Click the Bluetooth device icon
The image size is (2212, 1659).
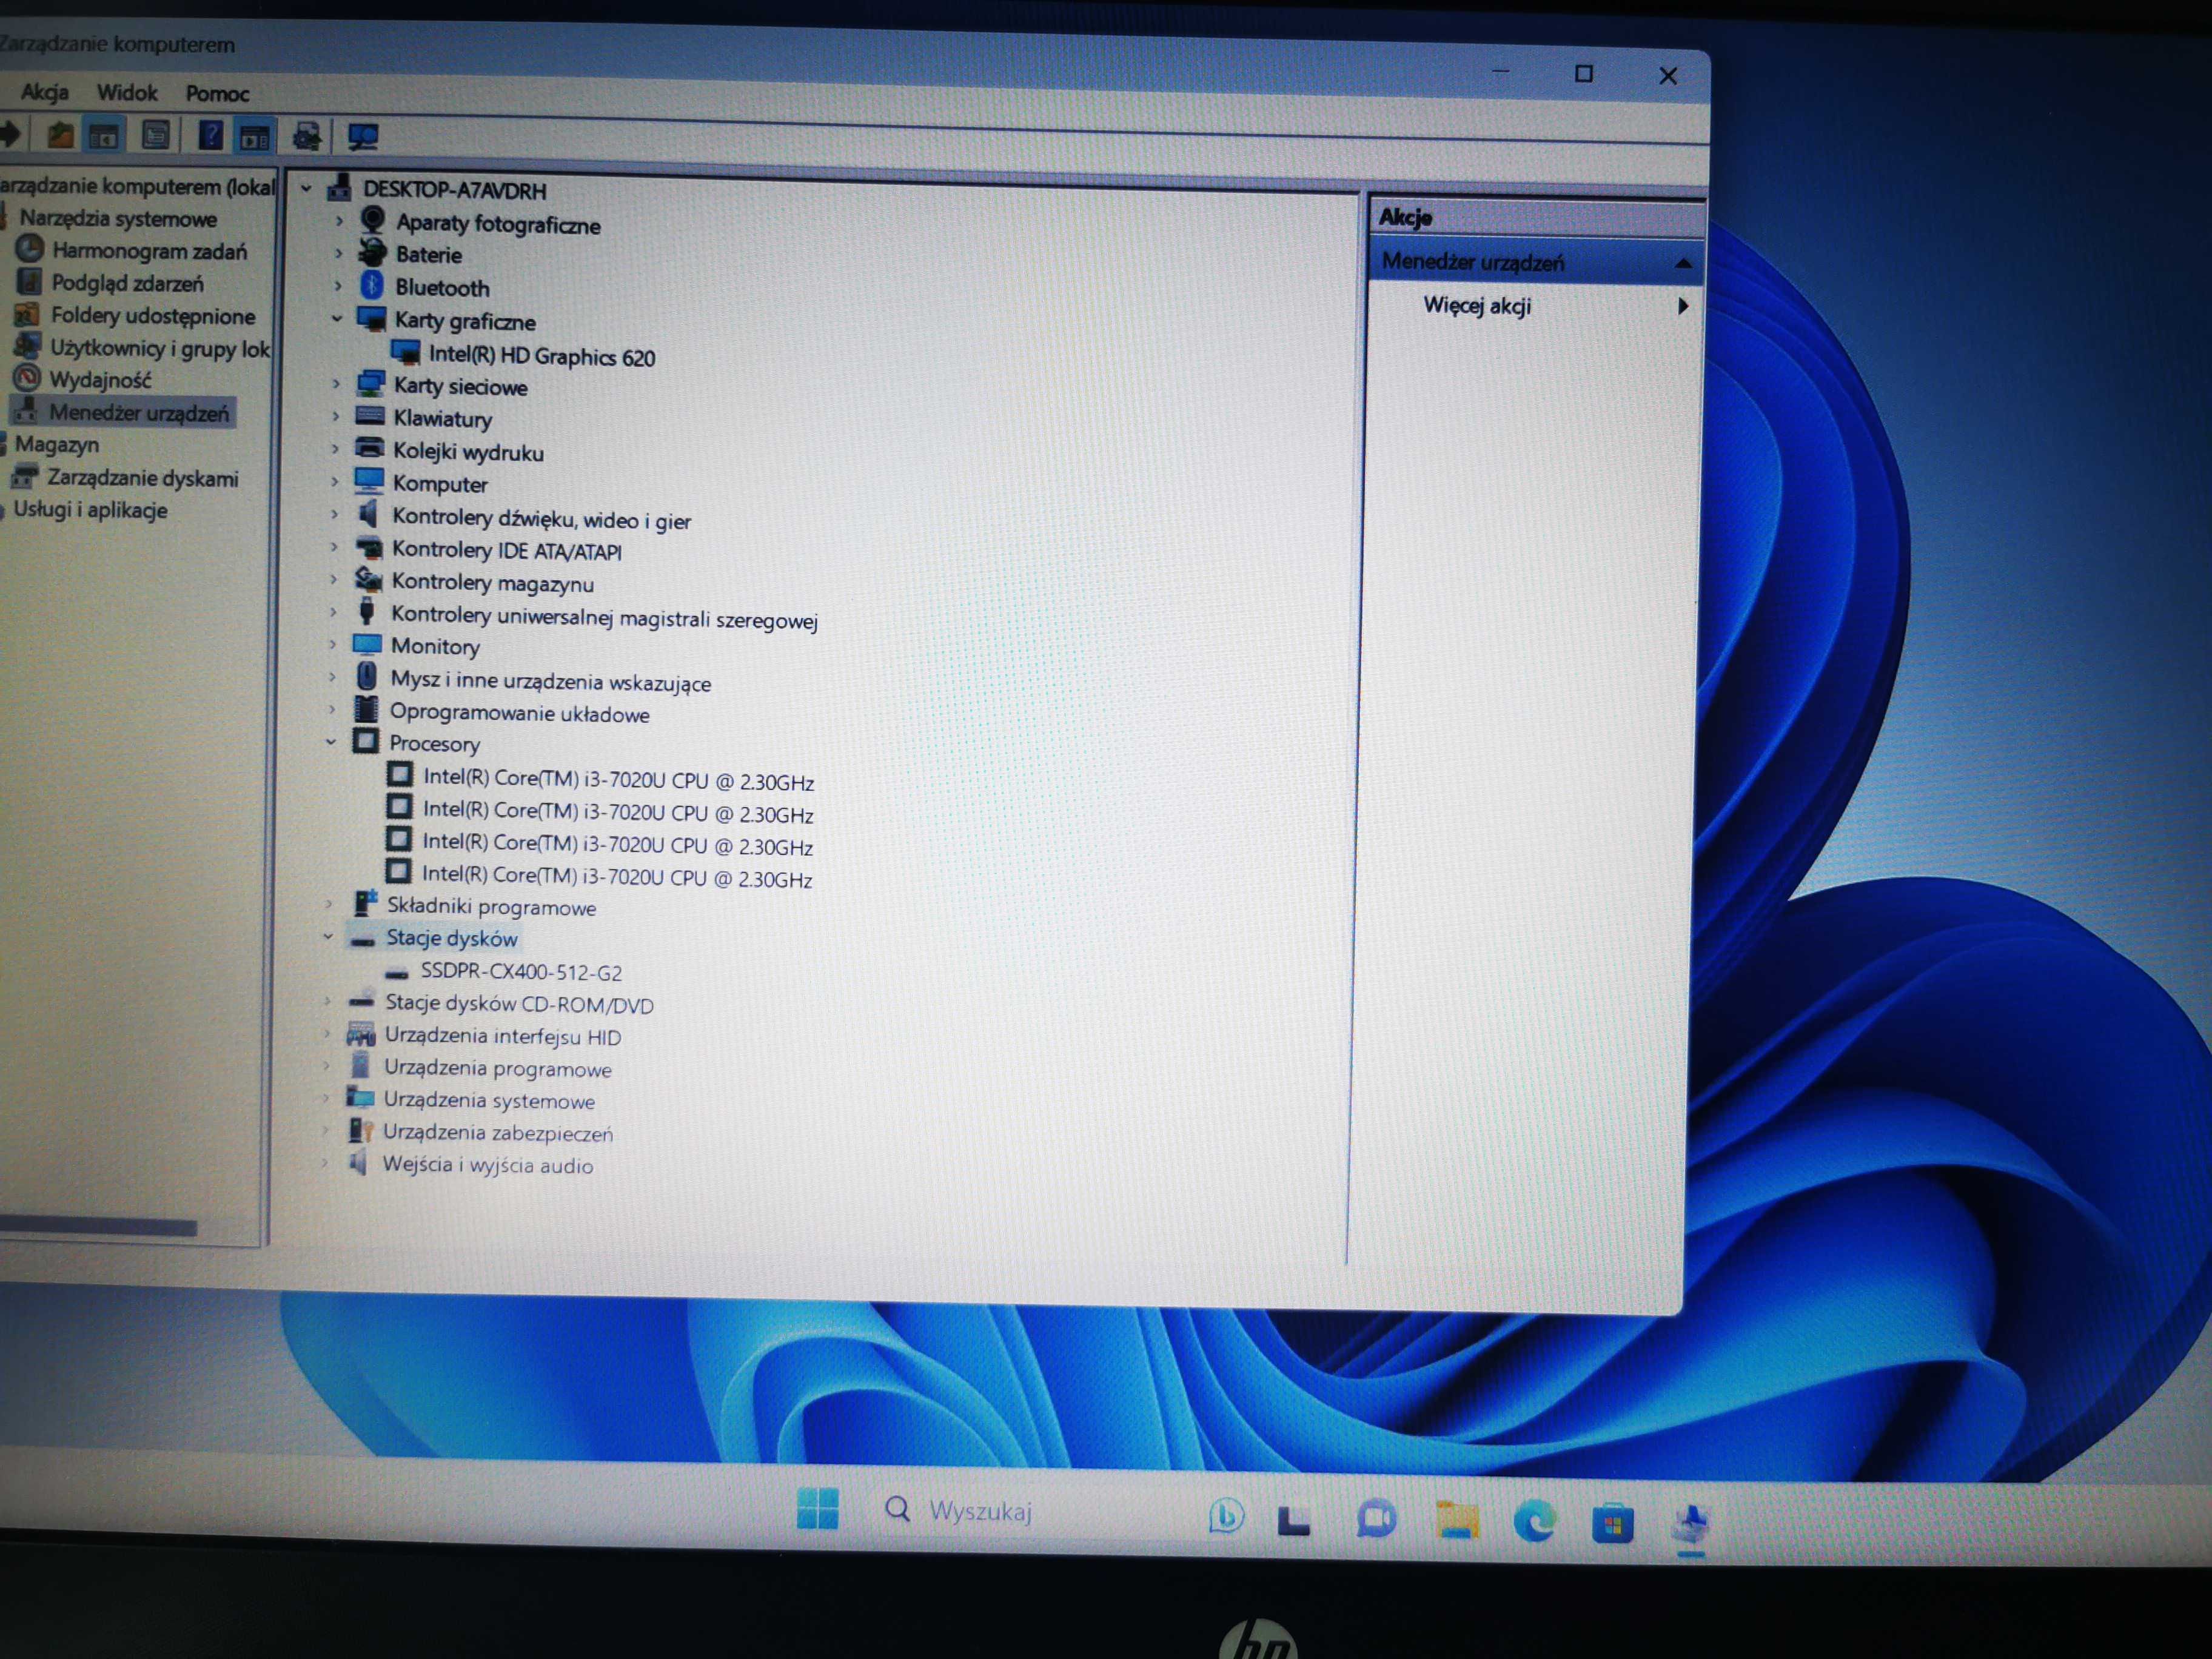pos(372,286)
